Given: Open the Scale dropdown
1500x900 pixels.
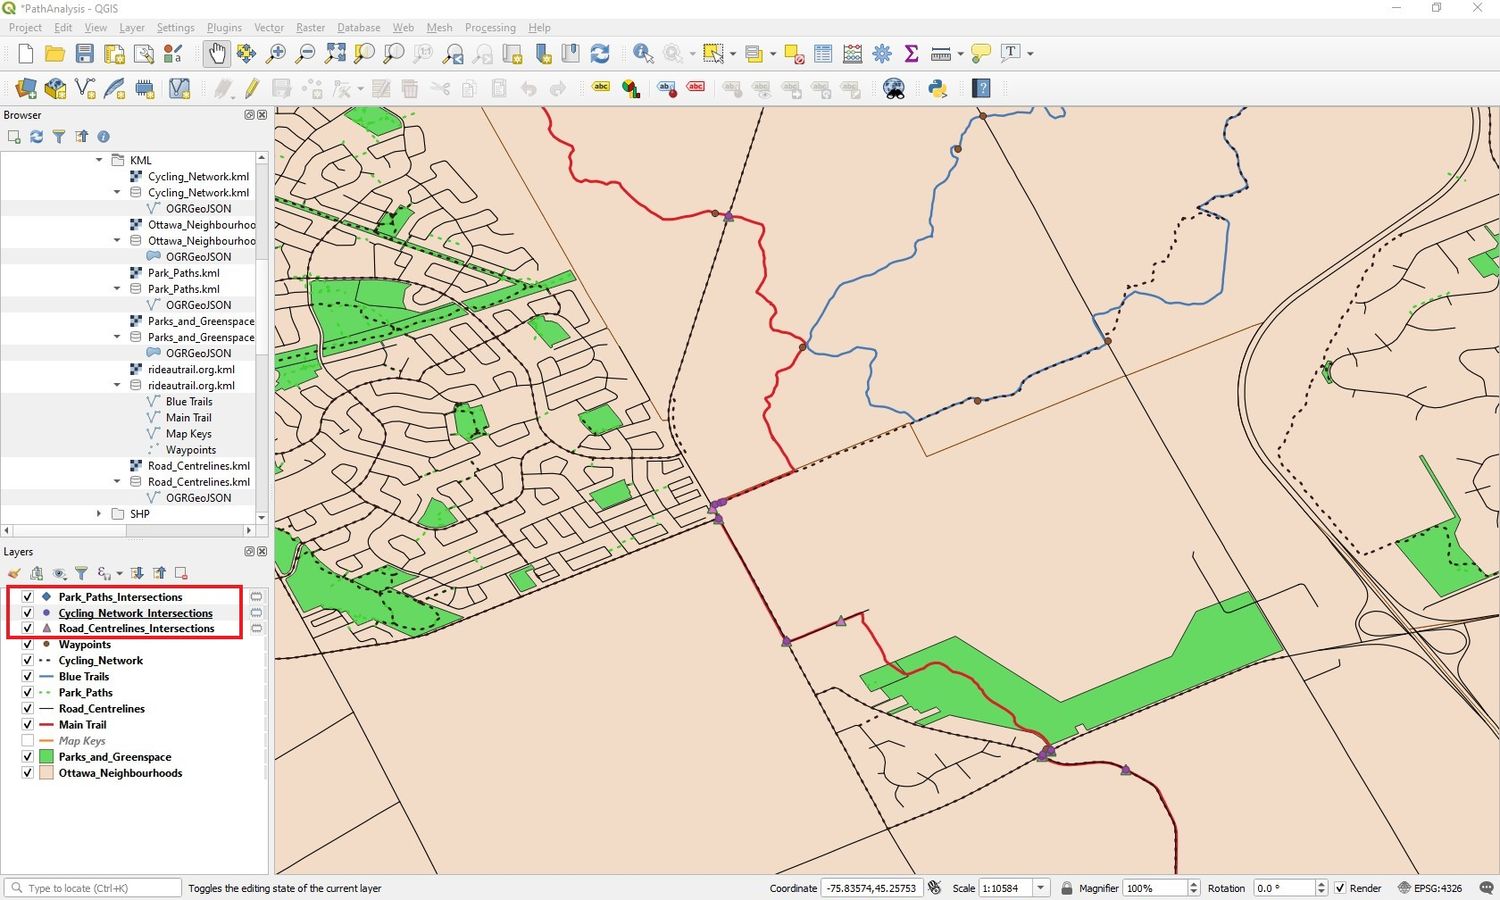Looking at the screenshot, I should (x=1040, y=888).
